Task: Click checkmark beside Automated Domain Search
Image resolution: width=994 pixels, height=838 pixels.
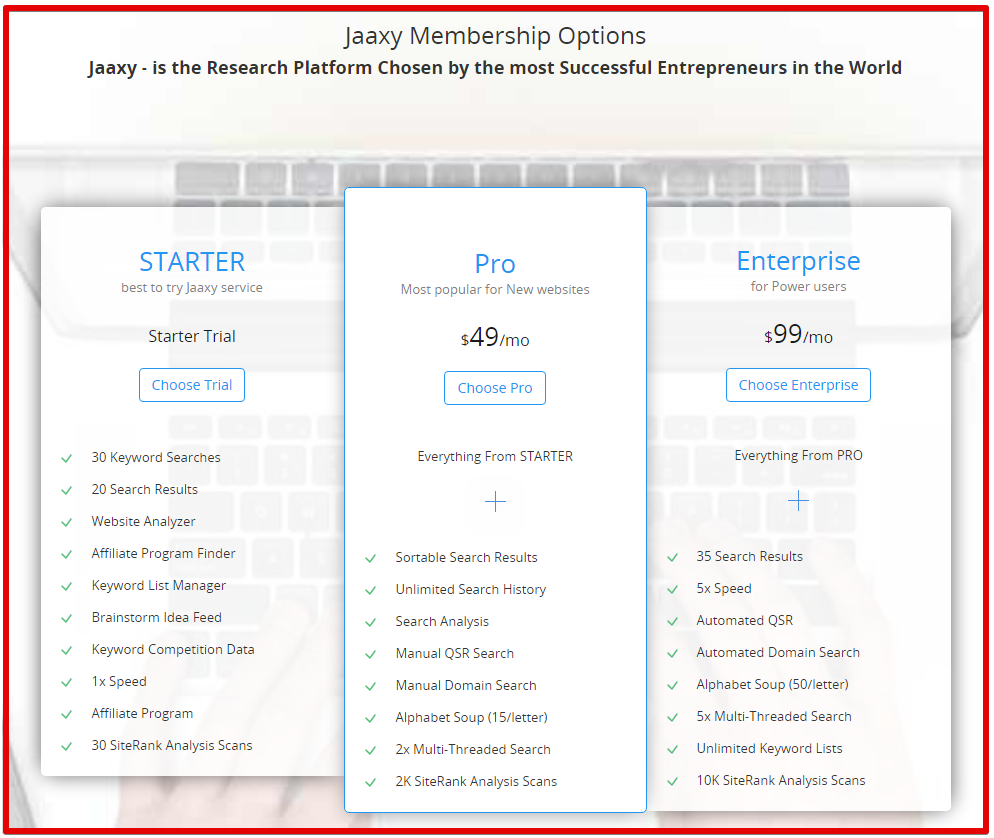Action: click(x=673, y=654)
